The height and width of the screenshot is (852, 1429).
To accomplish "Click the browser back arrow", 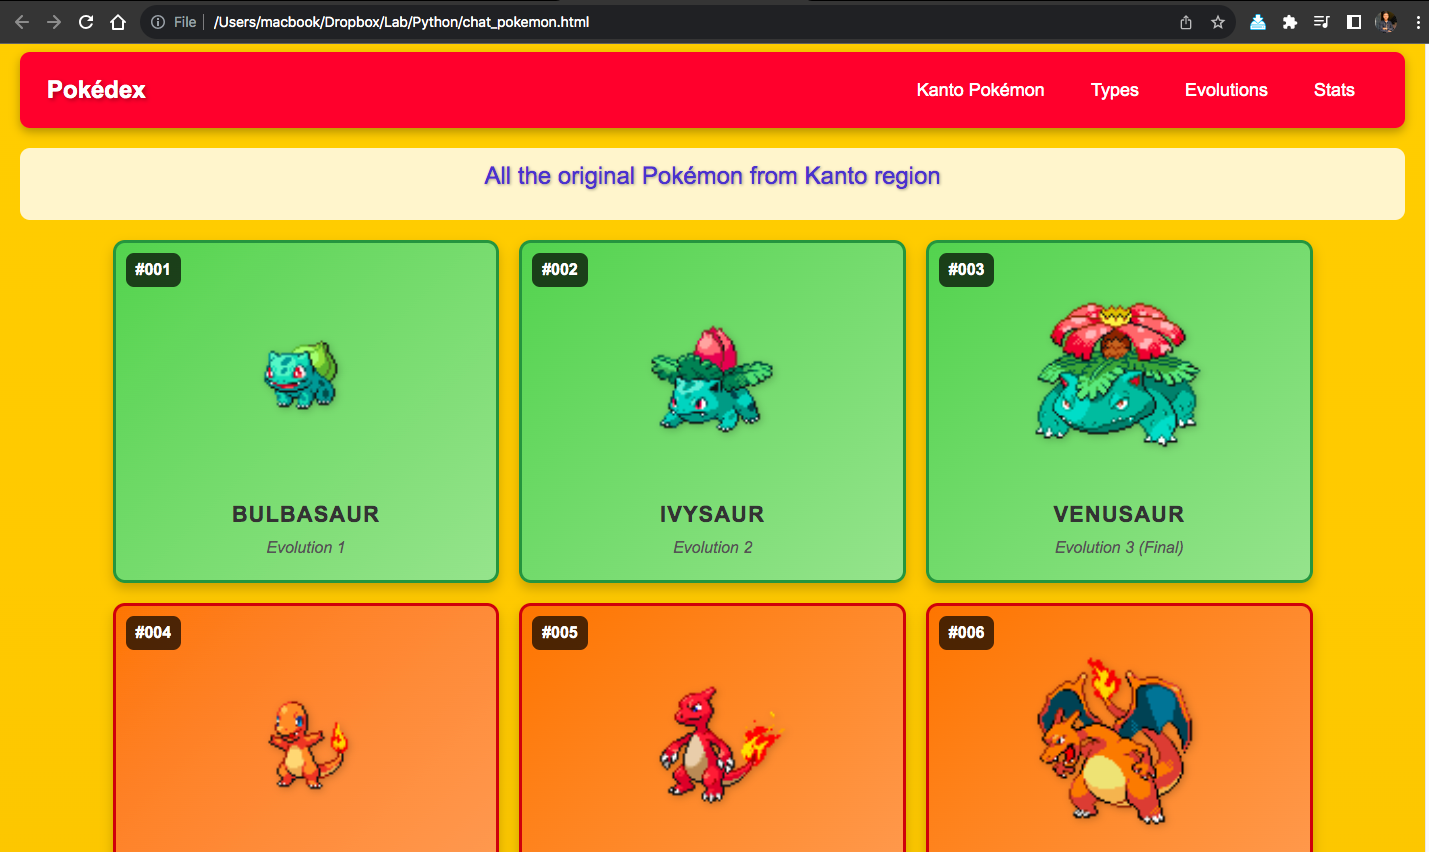I will 22,22.
